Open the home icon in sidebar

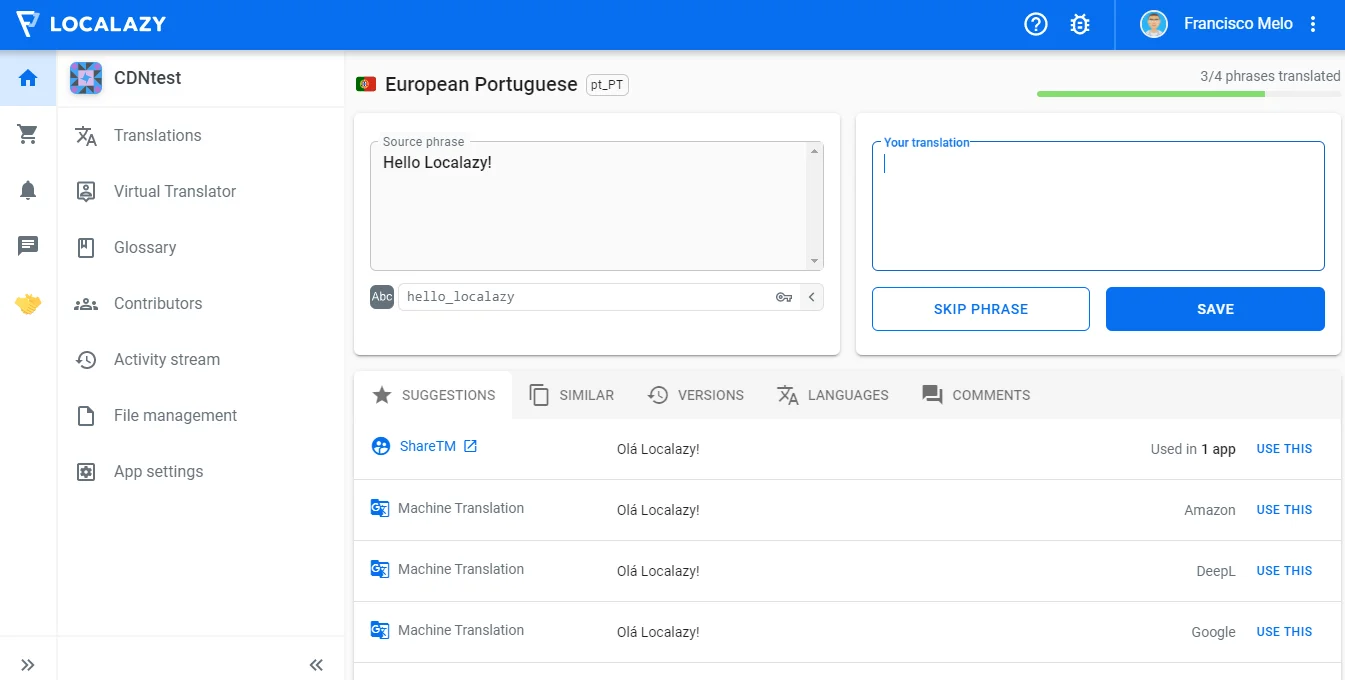[28, 78]
